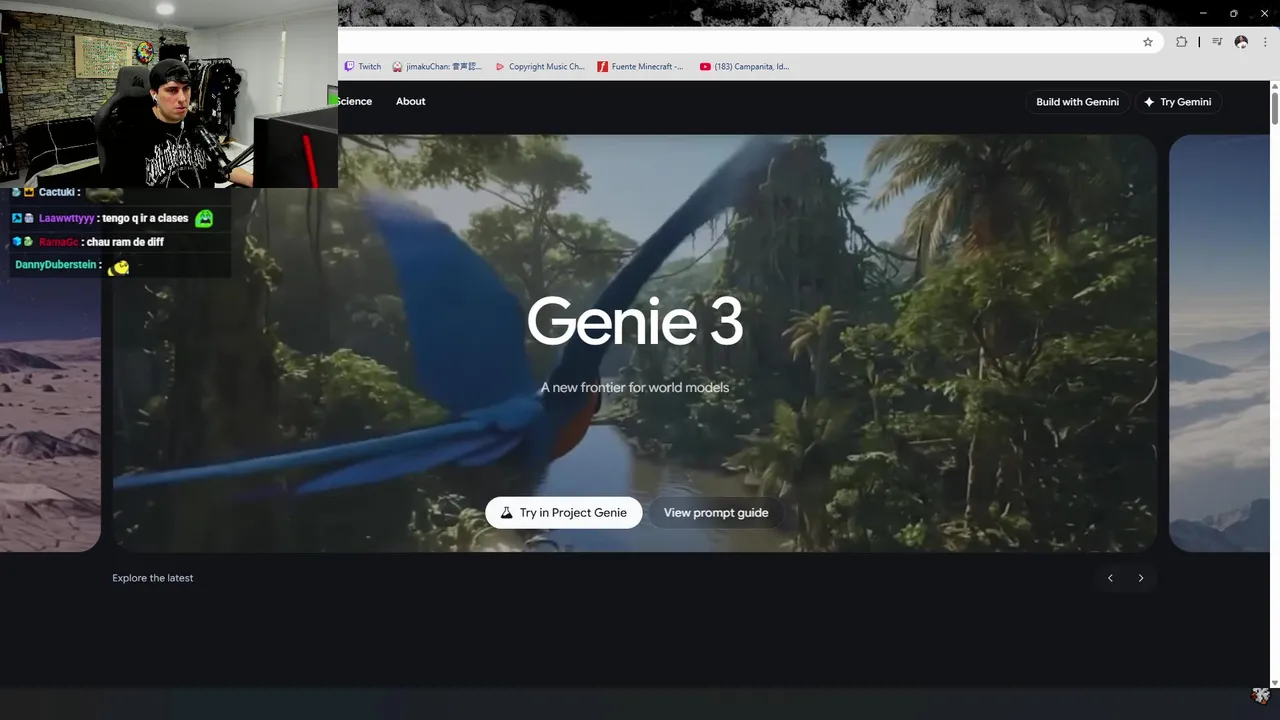Click View prompt guide button
Screen dimensions: 1280x720
716,513
